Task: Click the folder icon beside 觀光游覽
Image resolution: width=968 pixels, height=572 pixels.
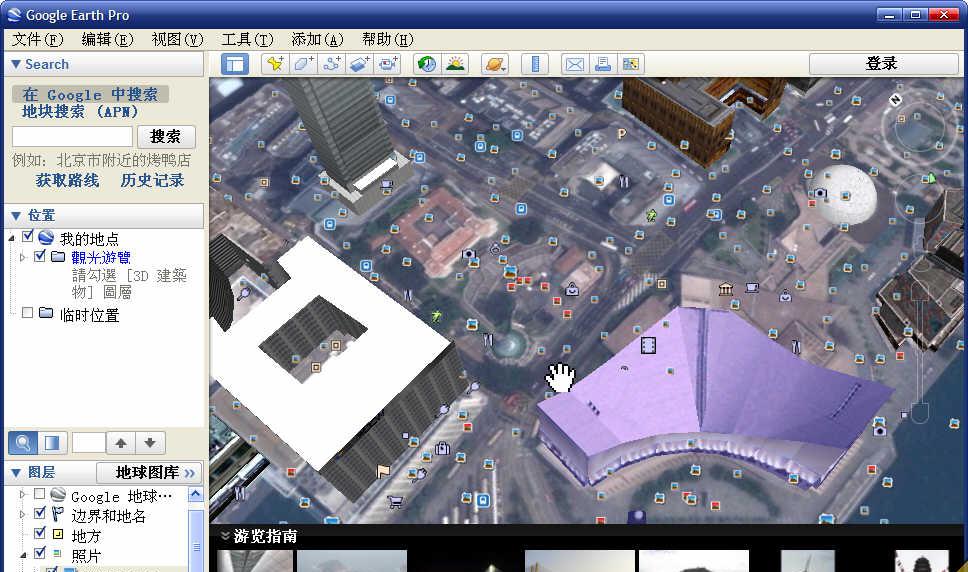Action: tap(58, 256)
